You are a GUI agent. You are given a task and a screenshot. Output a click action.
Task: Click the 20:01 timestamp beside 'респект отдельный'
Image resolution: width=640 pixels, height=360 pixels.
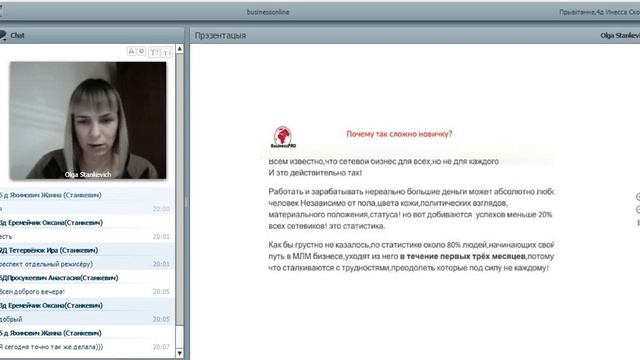click(x=161, y=264)
